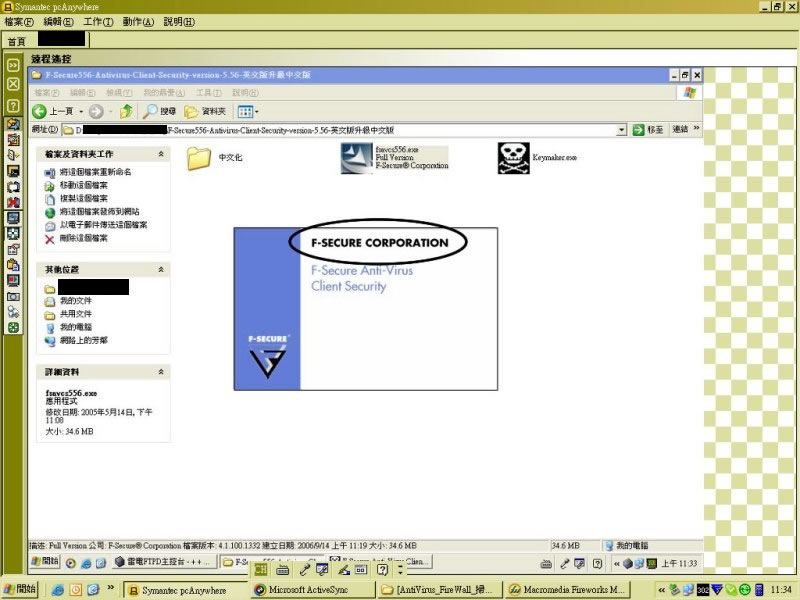Click the 34.6 MB size in the Explorer status bar
This screenshot has width=800, height=600.
click(565, 545)
